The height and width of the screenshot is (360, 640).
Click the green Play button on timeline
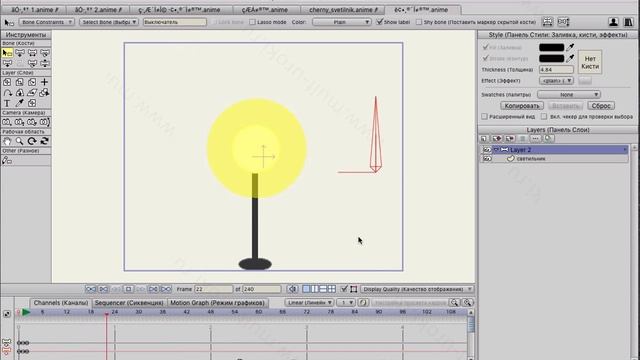[26, 312]
